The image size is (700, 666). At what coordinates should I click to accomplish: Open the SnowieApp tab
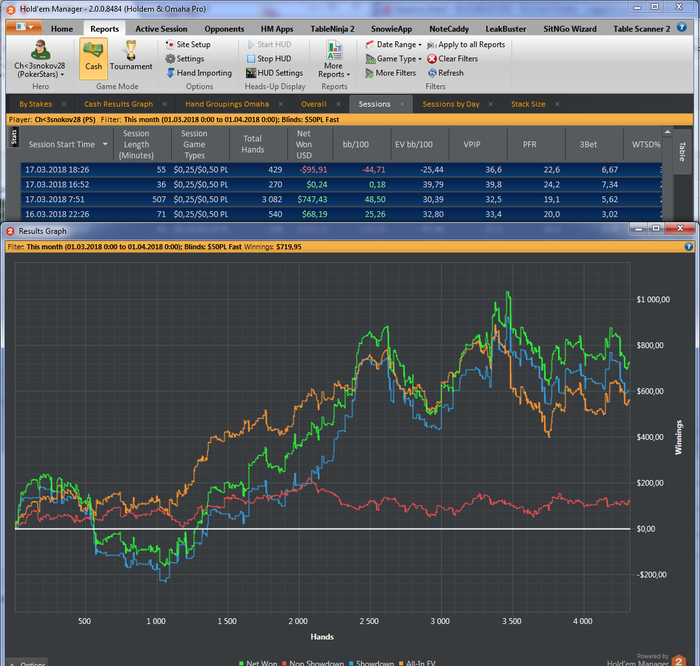pyautogui.click(x=391, y=29)
